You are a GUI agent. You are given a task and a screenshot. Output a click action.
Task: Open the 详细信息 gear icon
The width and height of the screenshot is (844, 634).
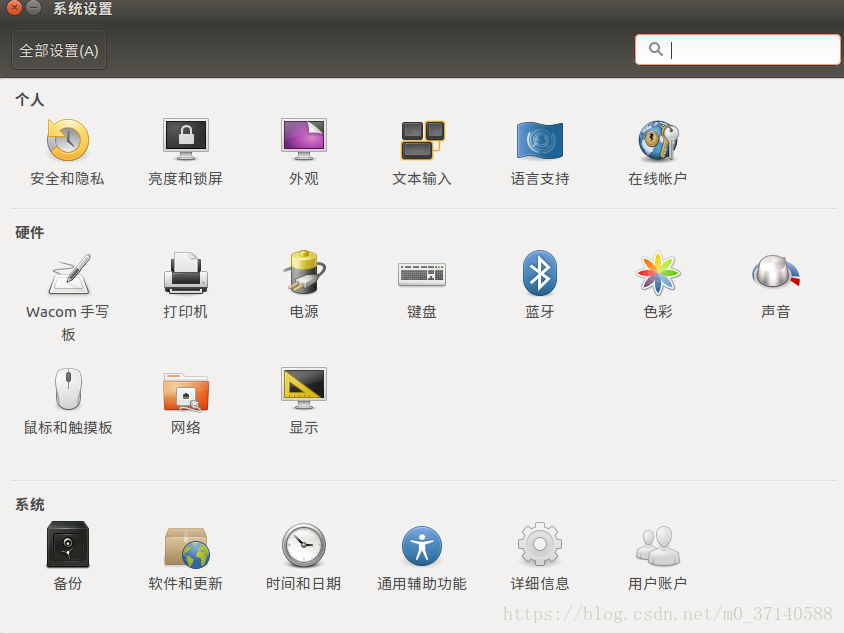(540, 544)
